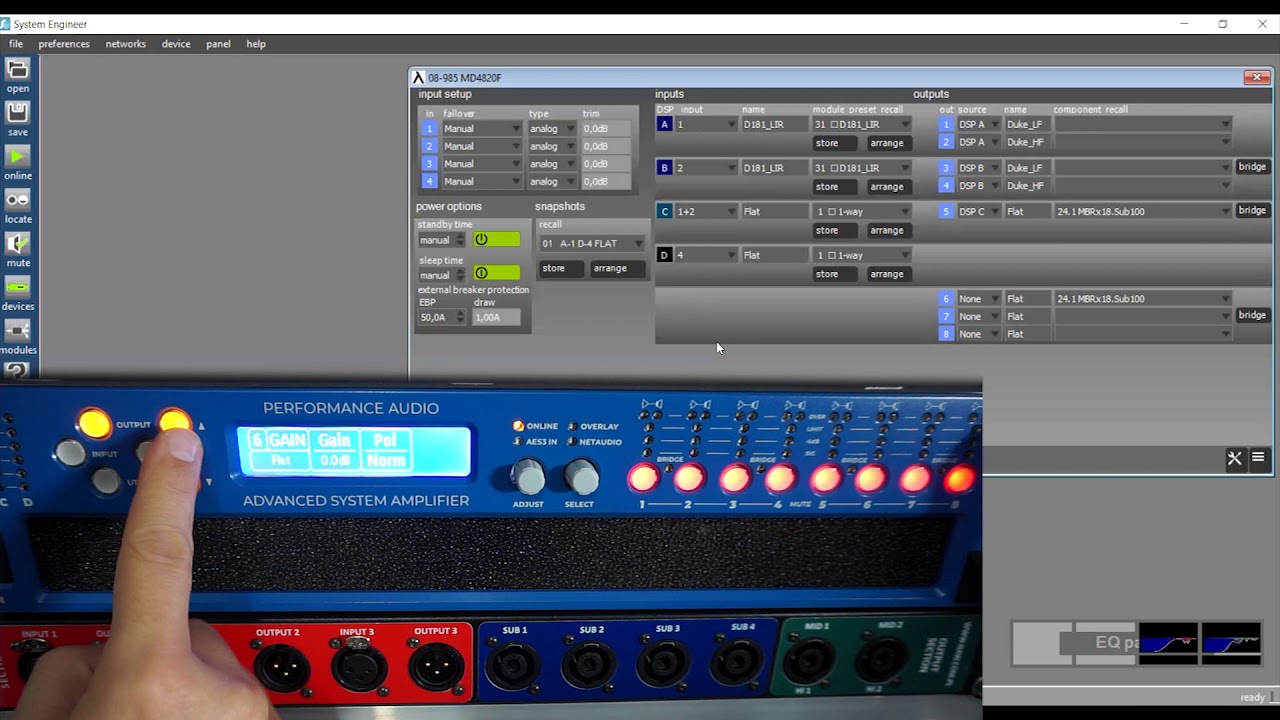The width and height of the screenshot is (1280, 720).
Task: Open output 6 source dropdown None
Action: point(979,299)
